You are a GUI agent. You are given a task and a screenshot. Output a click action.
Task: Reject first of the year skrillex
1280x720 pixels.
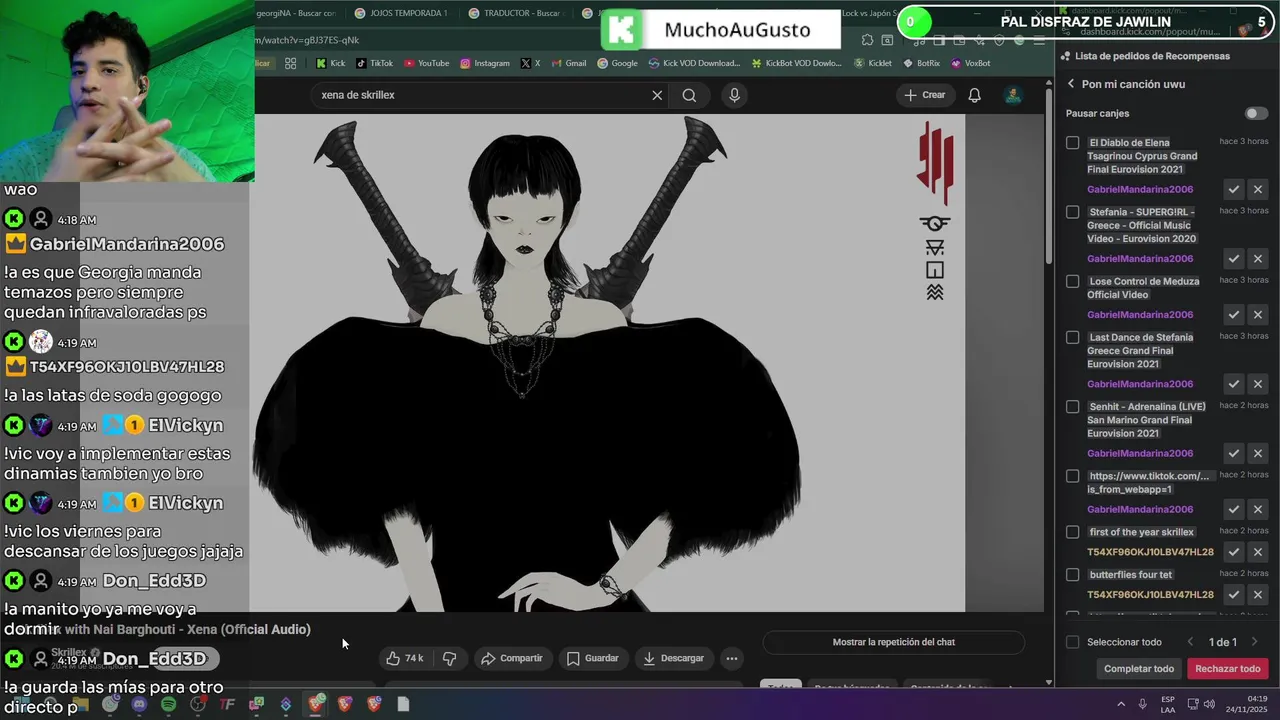pos(1258,552)
